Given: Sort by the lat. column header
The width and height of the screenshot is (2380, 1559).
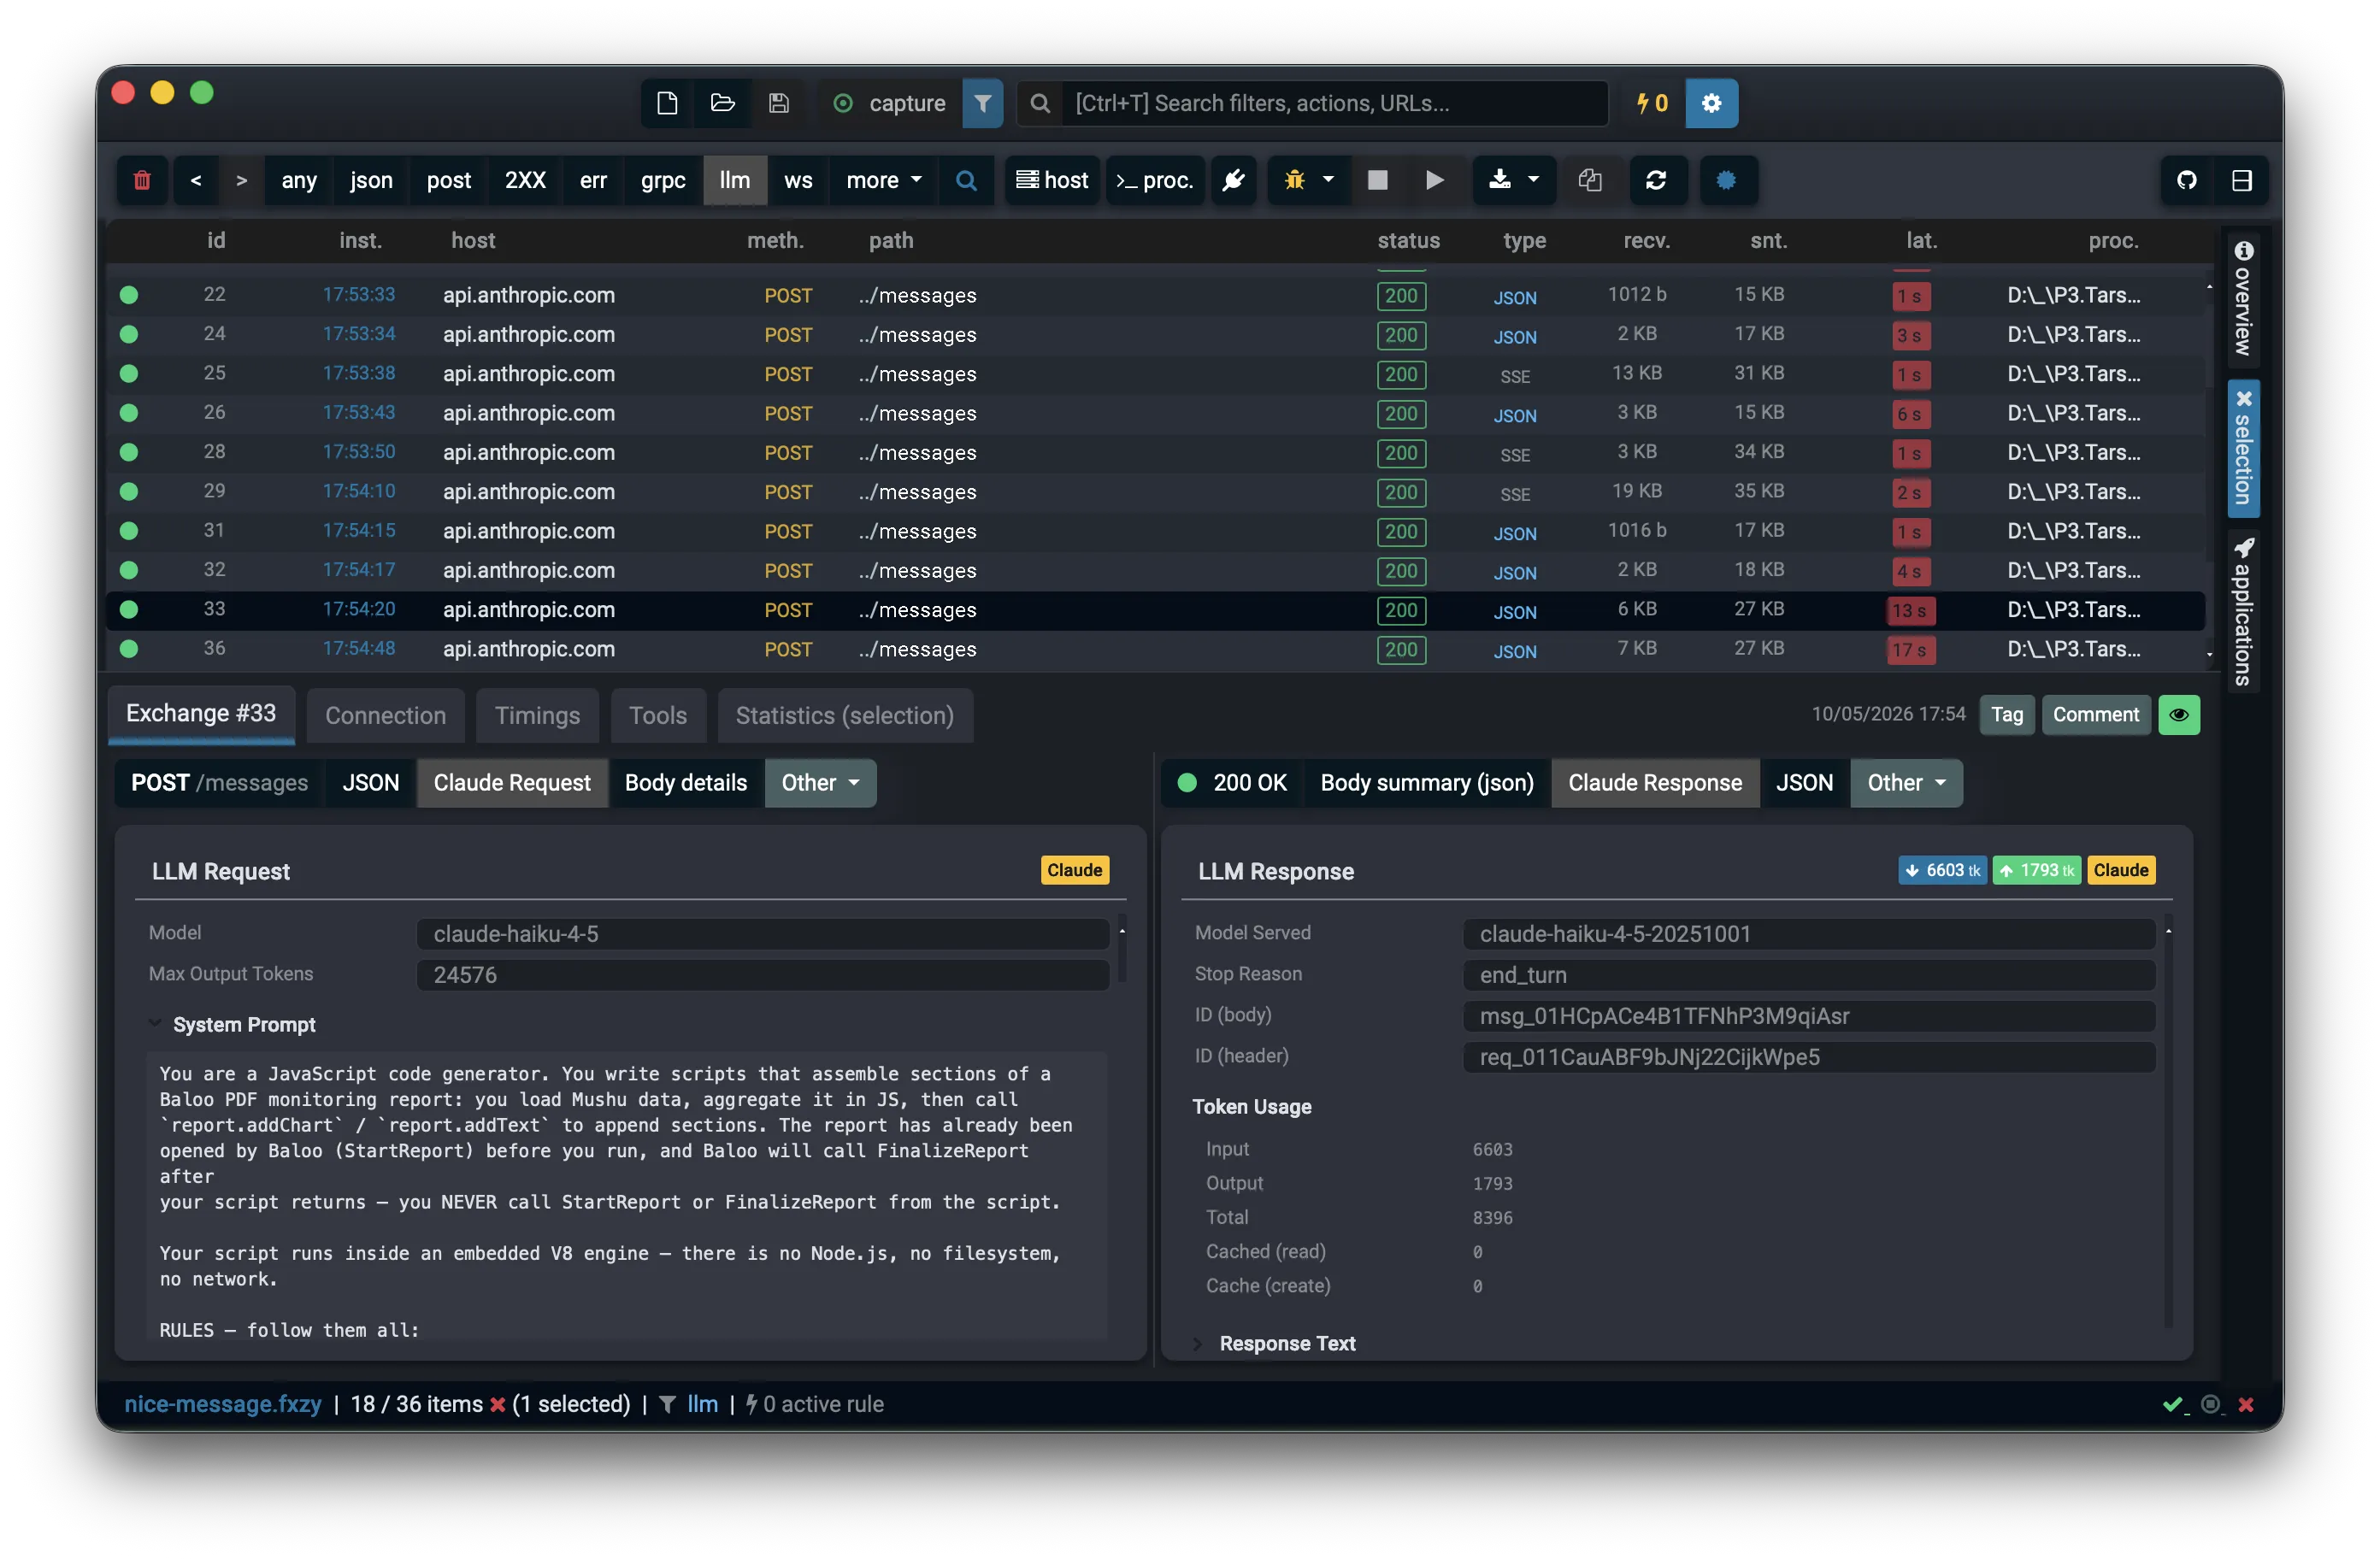Looking at the screenshot, I should point(1921,240).
